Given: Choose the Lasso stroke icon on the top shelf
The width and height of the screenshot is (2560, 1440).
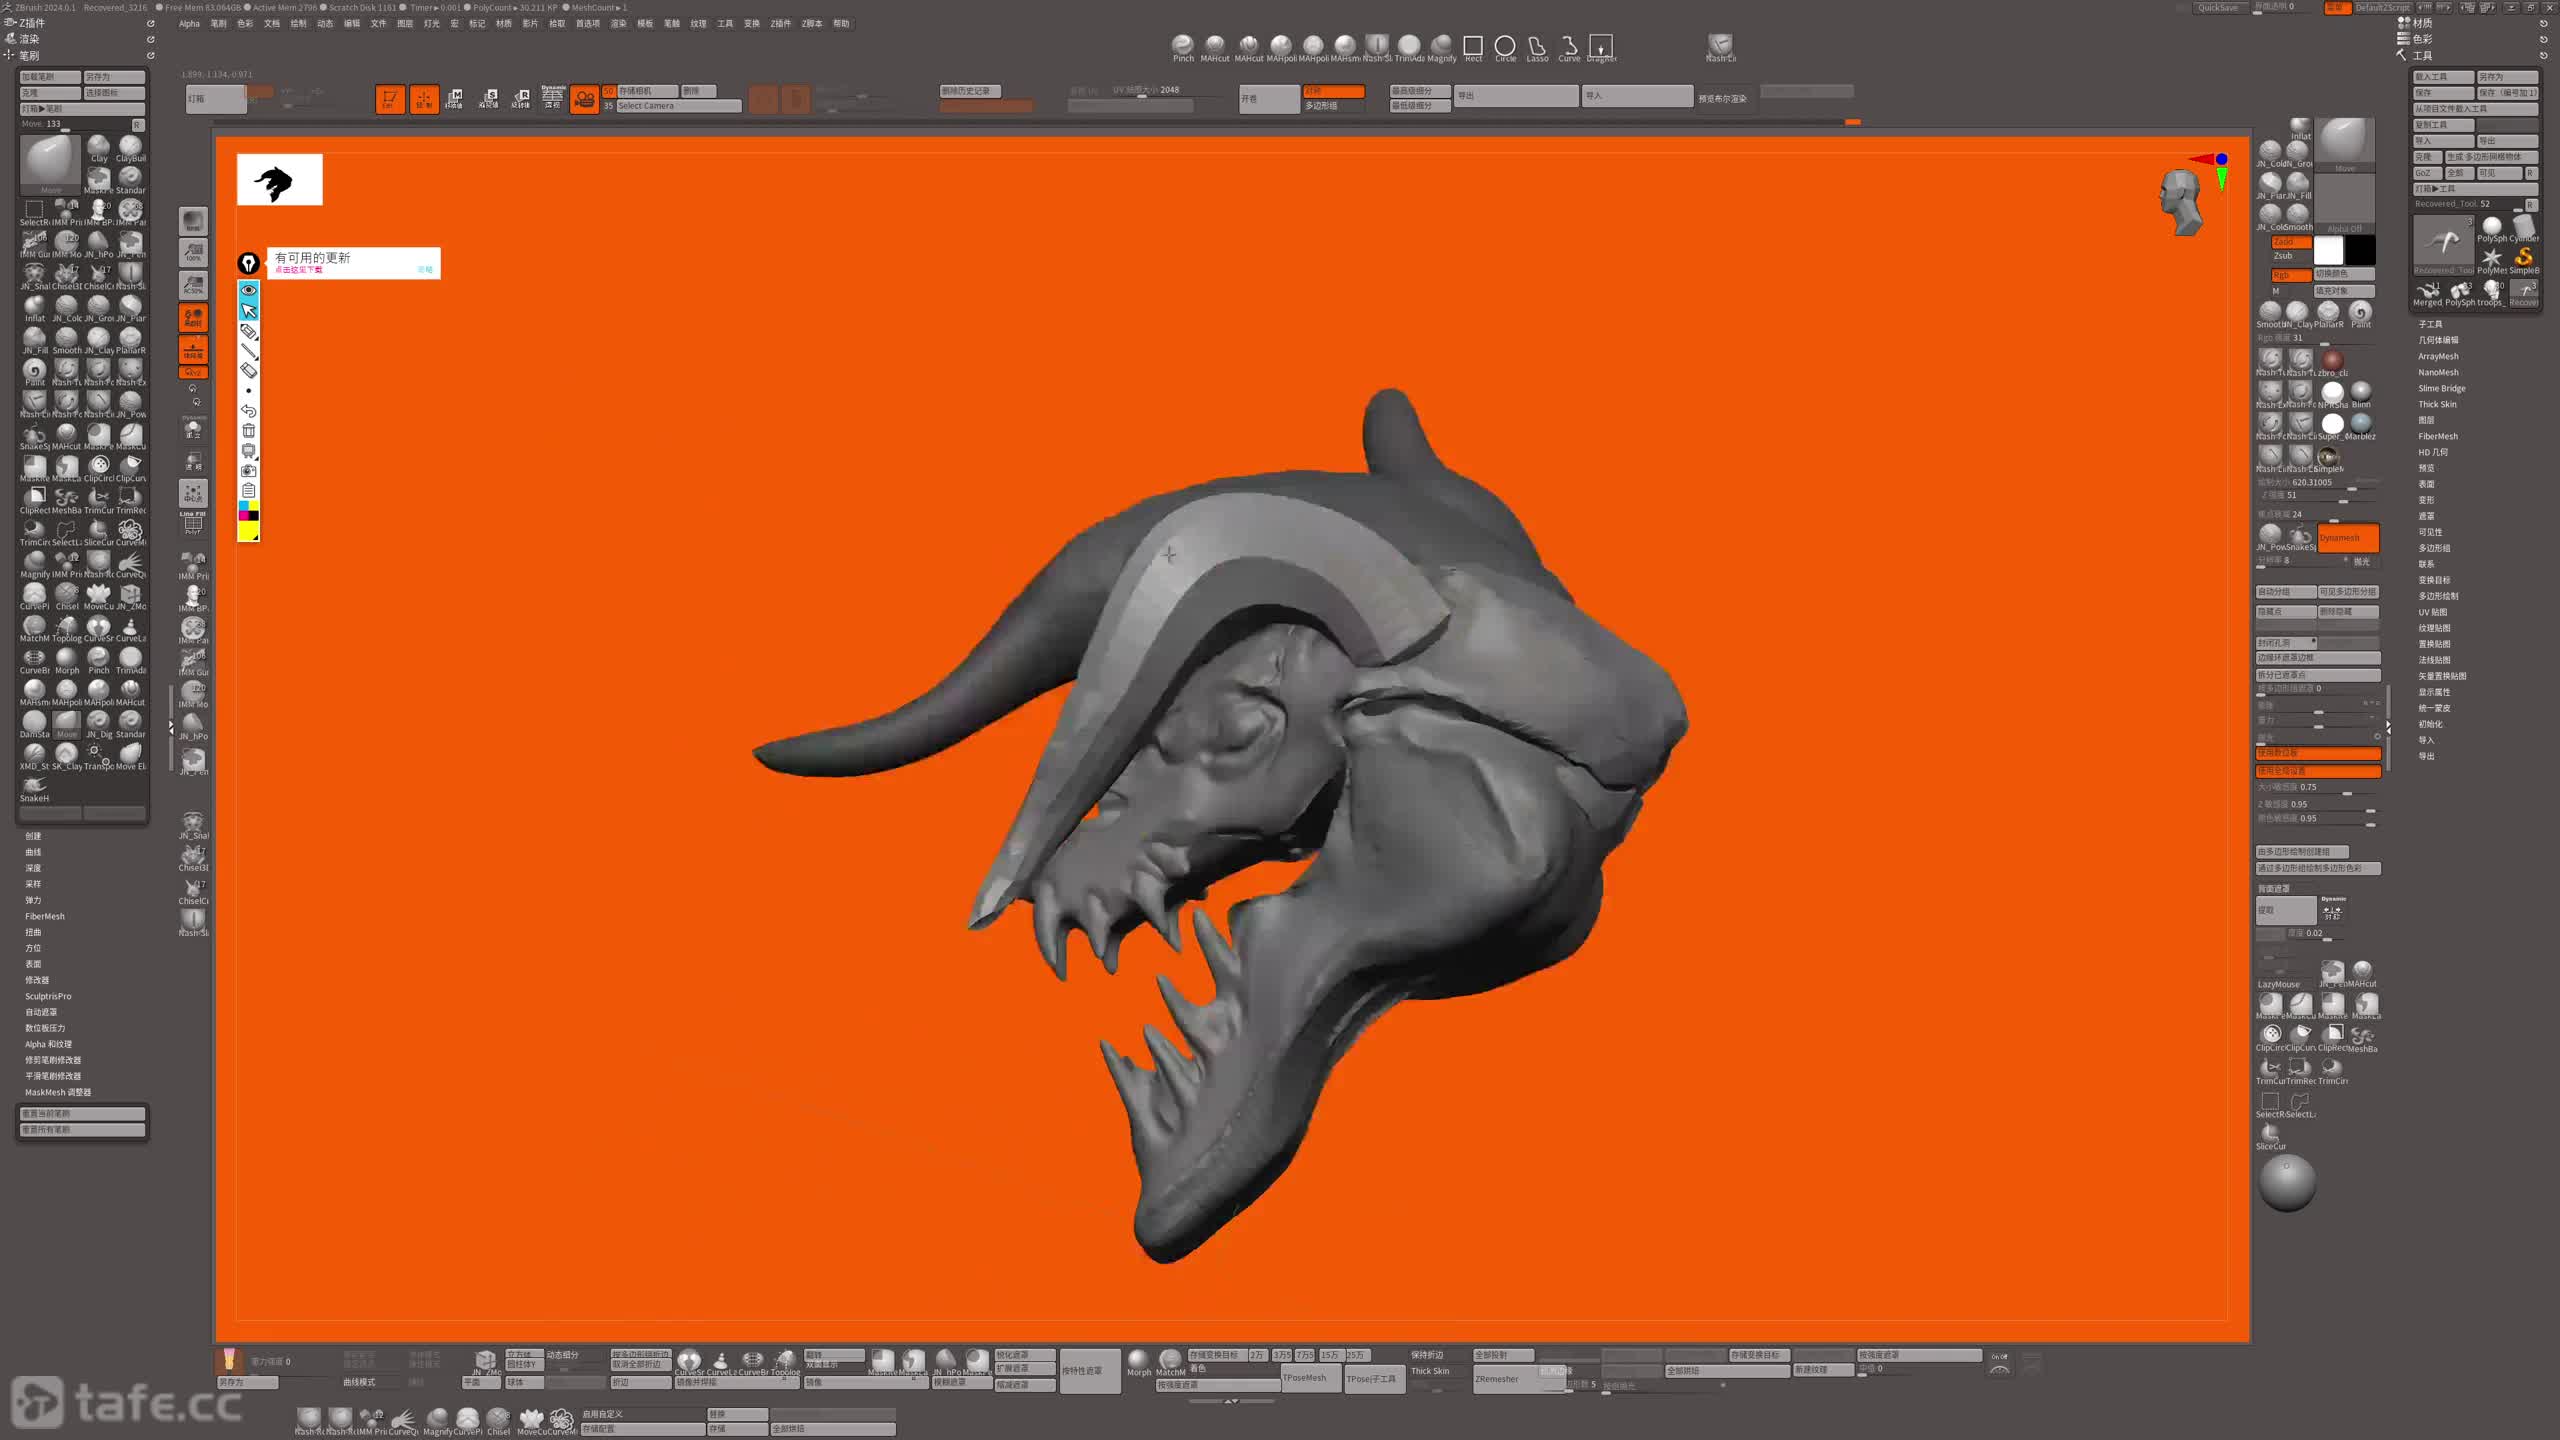Looking at the screenshot, I should click(x=1537, y=47).
